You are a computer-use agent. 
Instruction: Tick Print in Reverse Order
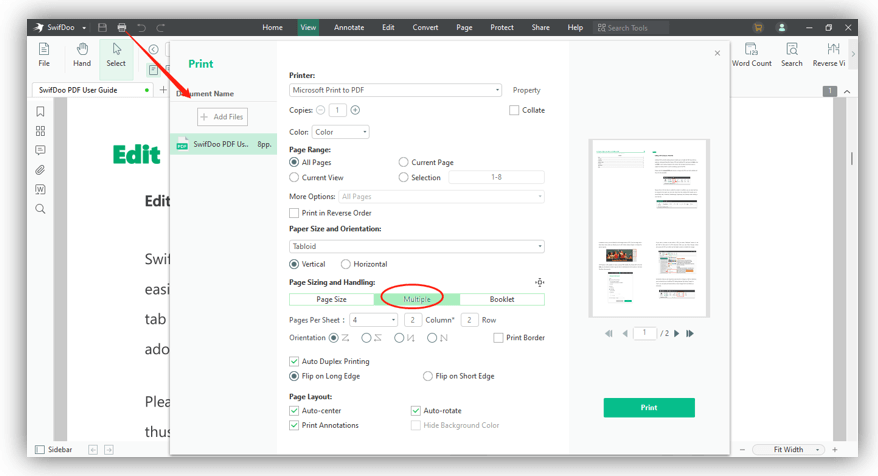(x=294, y=213)
